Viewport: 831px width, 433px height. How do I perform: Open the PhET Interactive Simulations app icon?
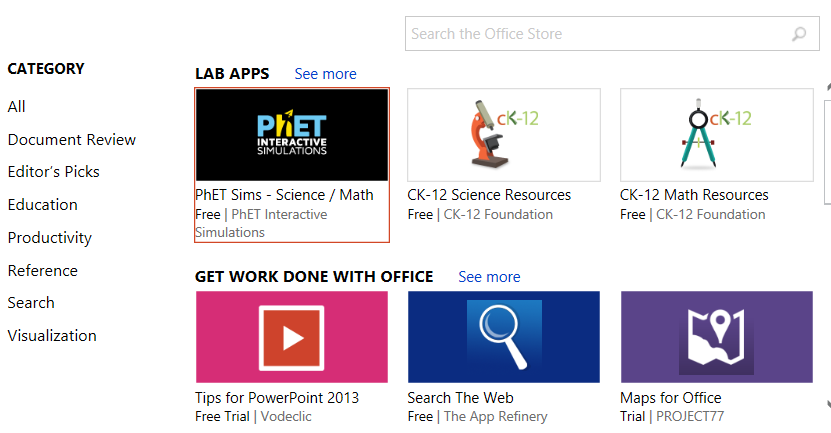[x=291, y=135]
